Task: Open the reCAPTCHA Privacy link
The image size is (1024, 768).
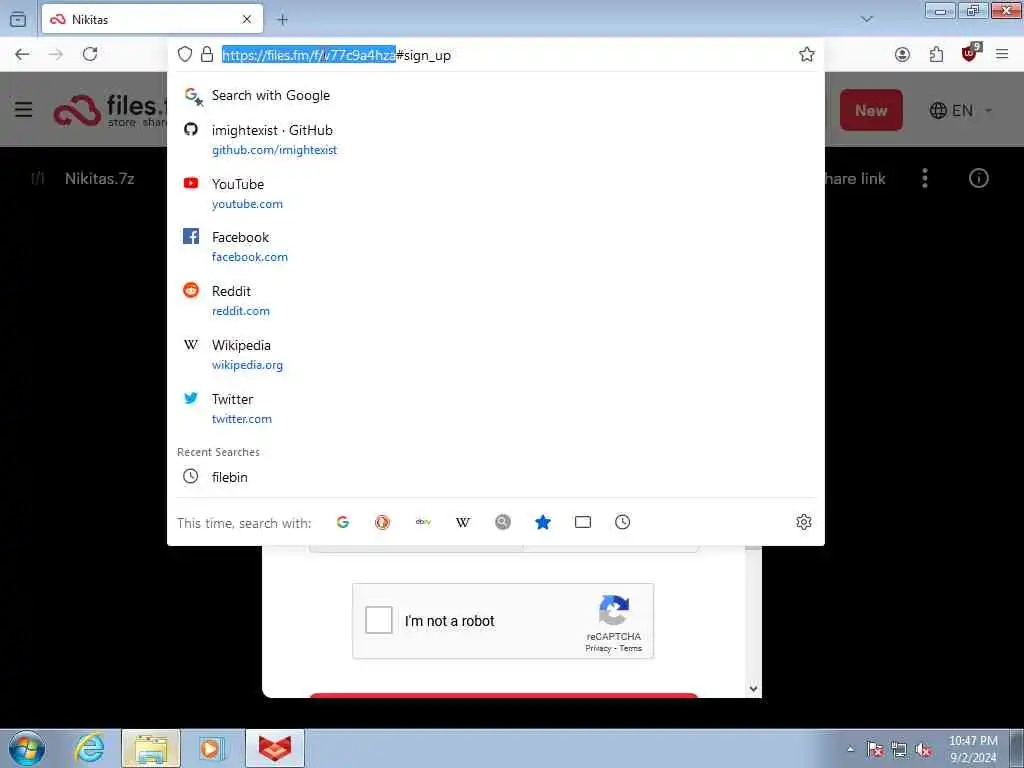Action: pyautogui.click(x=598, y=648)
